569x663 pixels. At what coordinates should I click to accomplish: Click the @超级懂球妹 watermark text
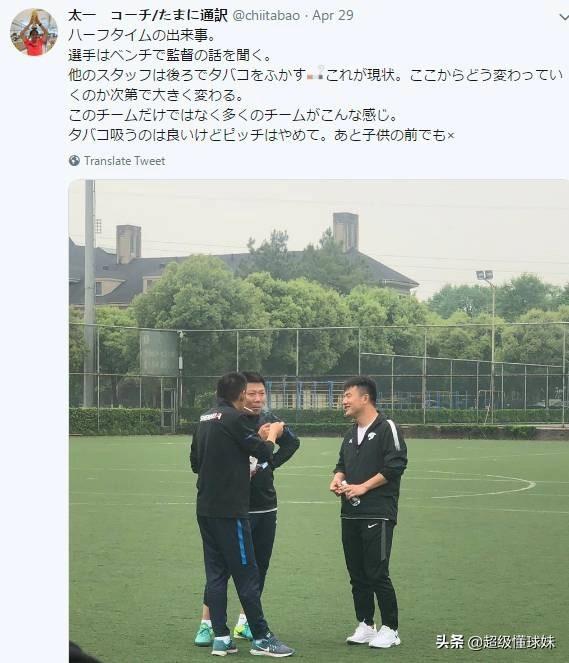[x=511, y=642]
